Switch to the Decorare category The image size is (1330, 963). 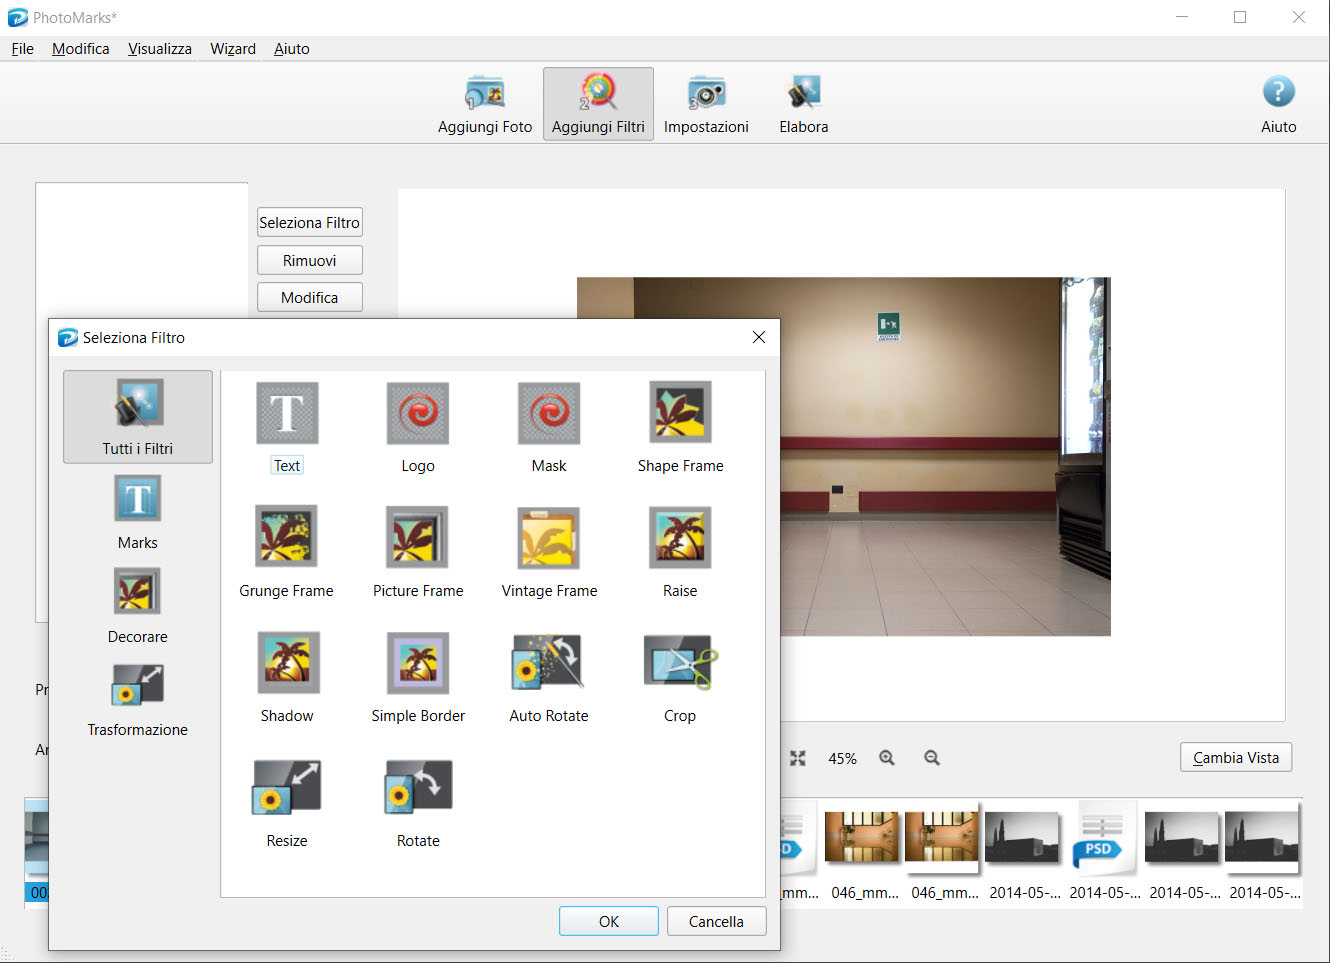click(138, 605)
